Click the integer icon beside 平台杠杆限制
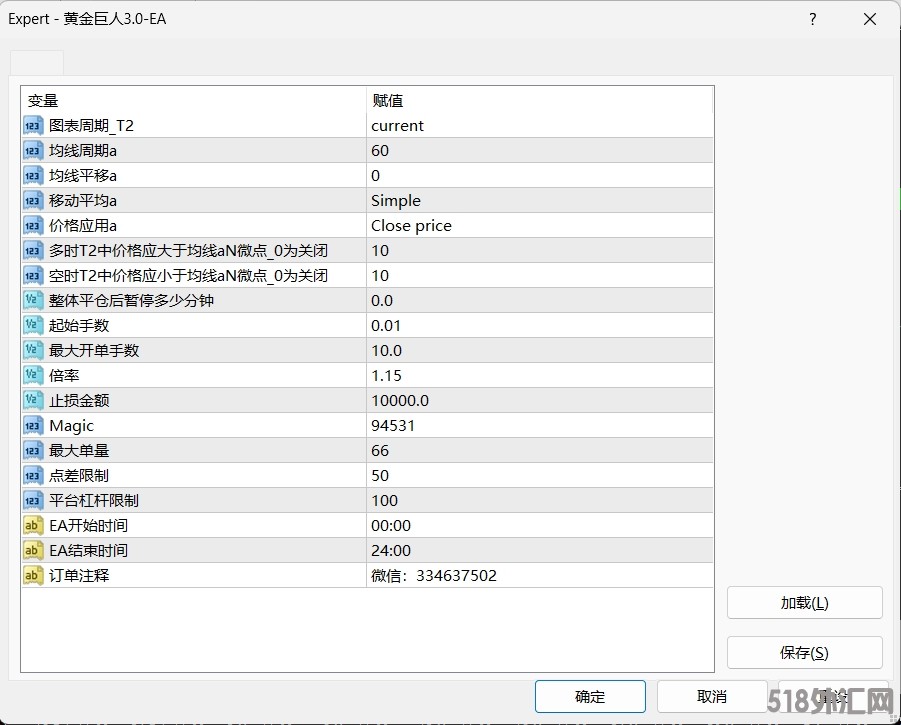Screen dimensions: 901x725 33,500
